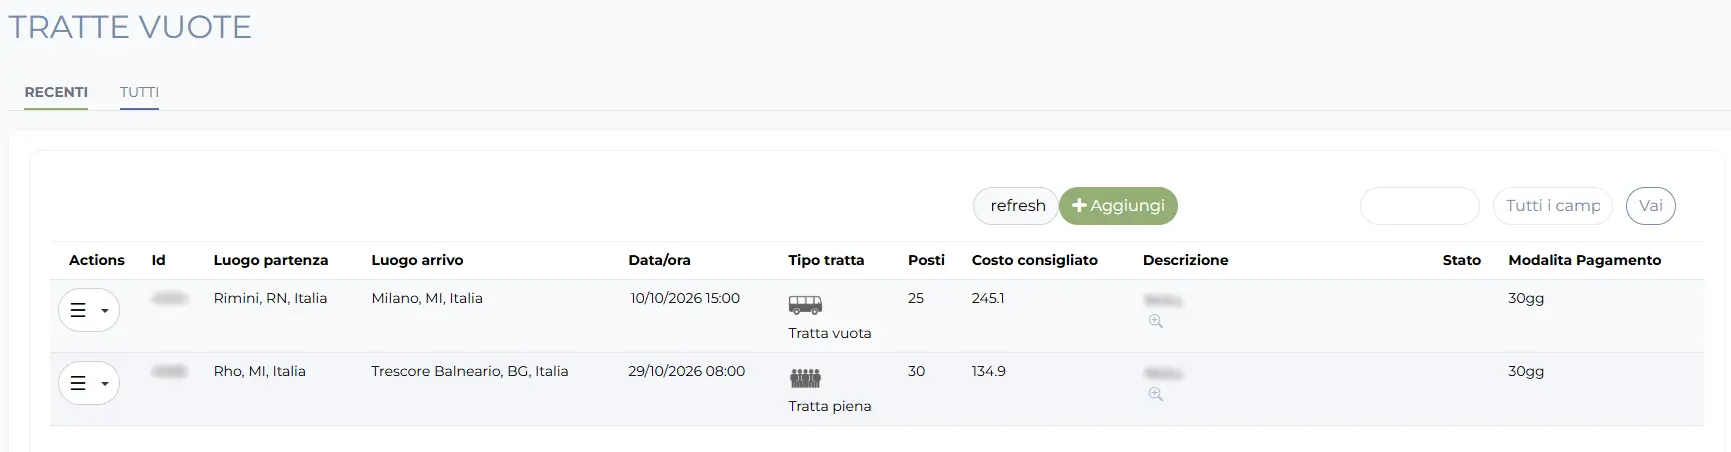The width and height of the screenshot is (1731, 452).
Task: Click the magnifier icon in the Rimini row description
Action: [x=1155, y=321]
